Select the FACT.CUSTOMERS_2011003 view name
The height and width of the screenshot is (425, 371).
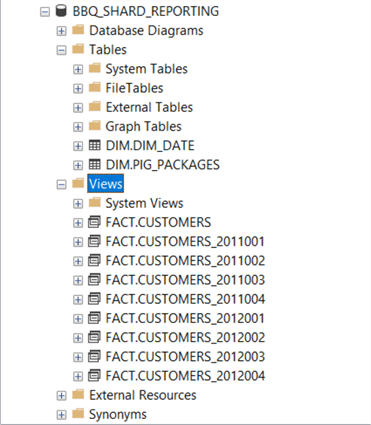point(185,280)
